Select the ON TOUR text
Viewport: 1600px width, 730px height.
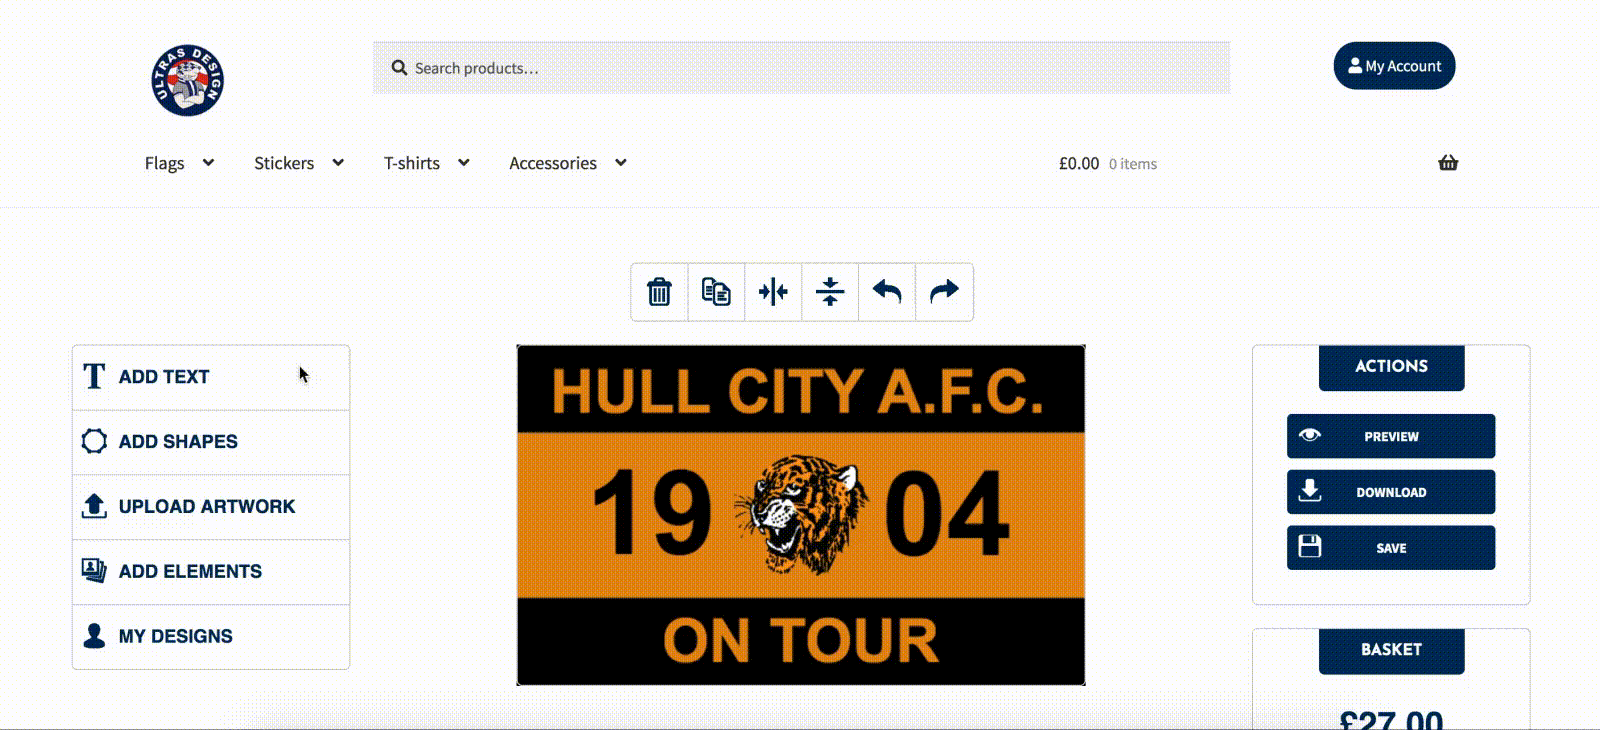click(801, 641)
